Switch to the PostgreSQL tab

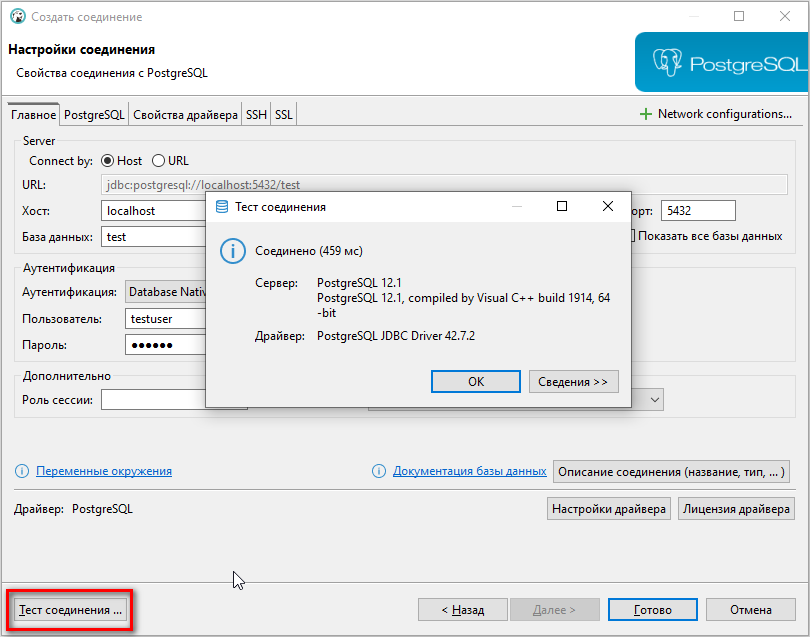[94, 115]
